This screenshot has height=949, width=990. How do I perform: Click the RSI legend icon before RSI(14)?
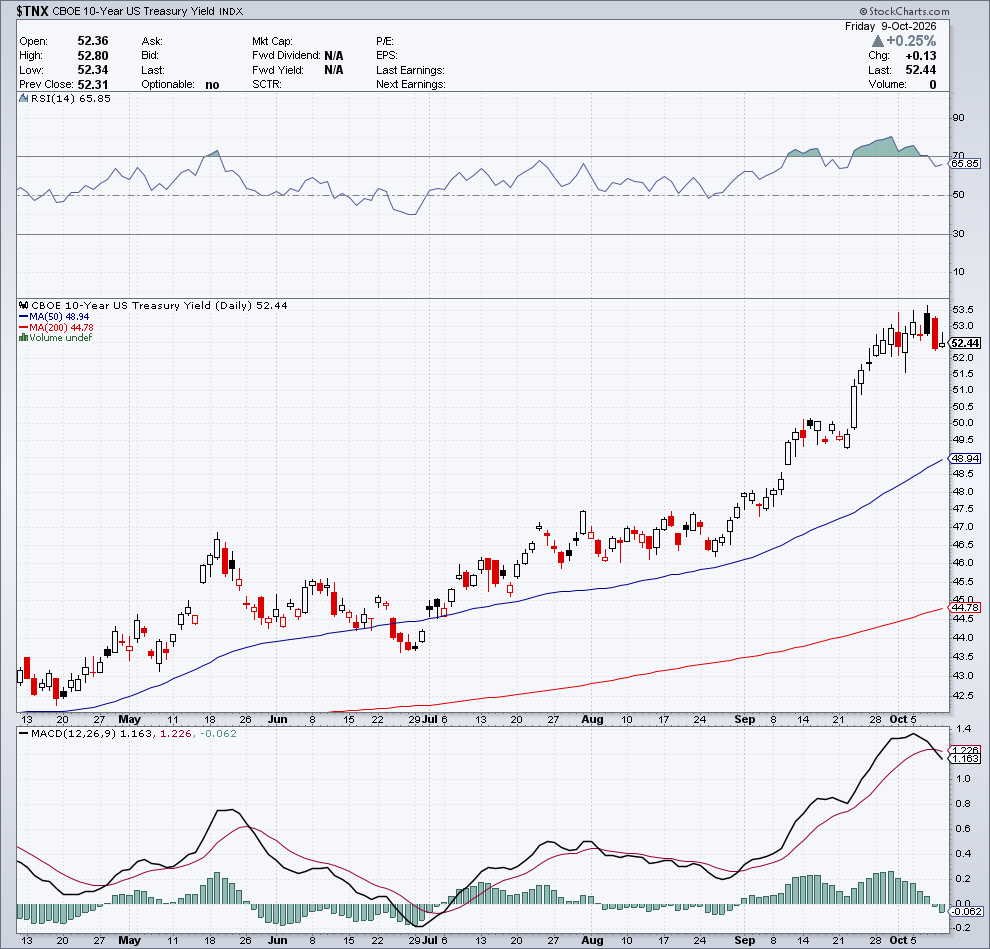click(x=23, y=98)
